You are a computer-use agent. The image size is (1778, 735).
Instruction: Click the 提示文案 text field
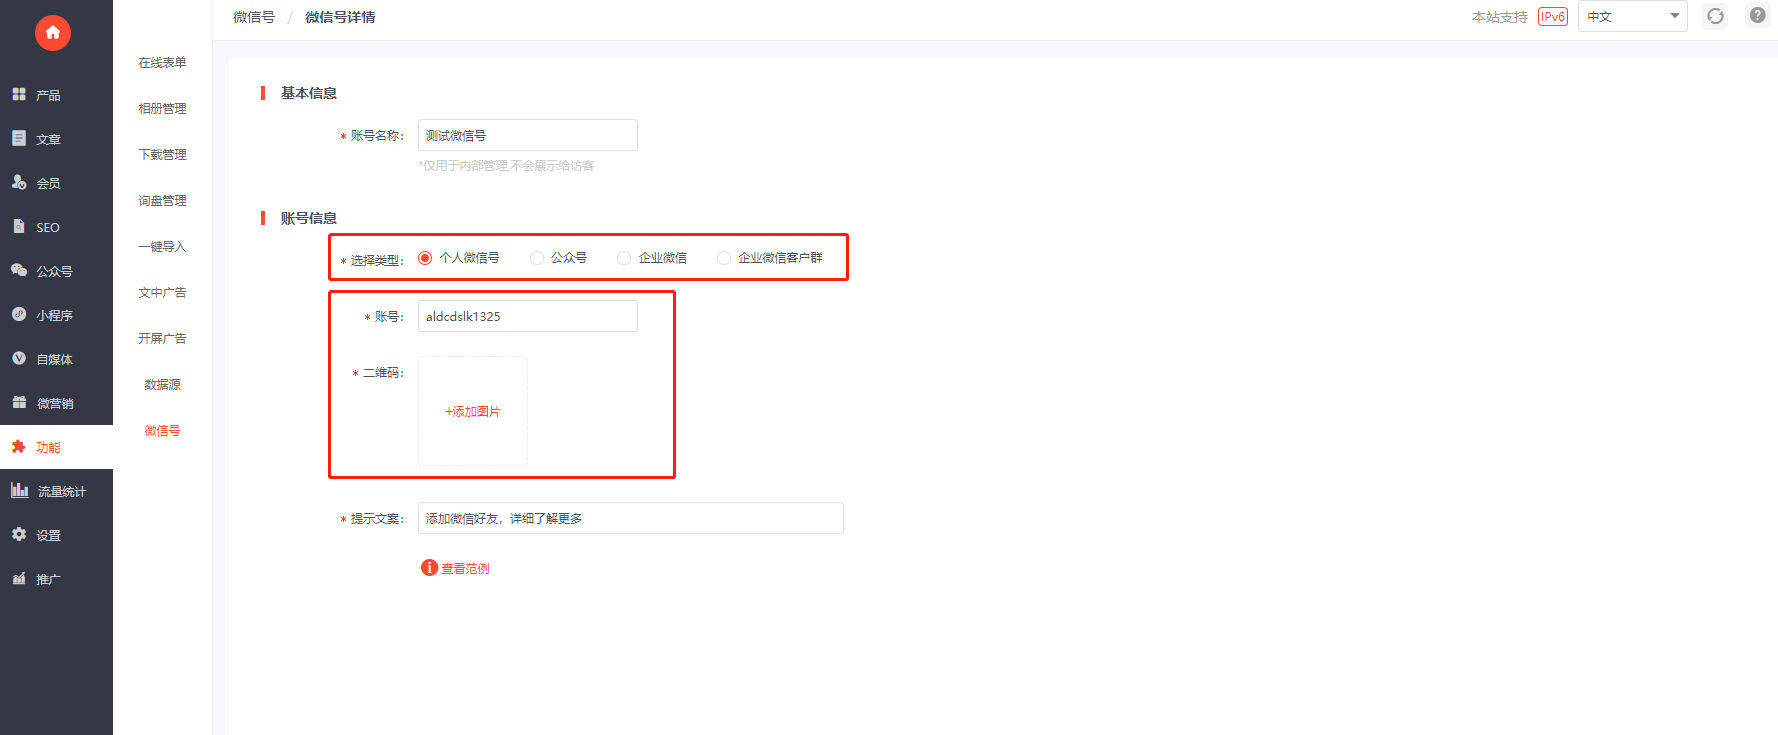pos(630,518)
